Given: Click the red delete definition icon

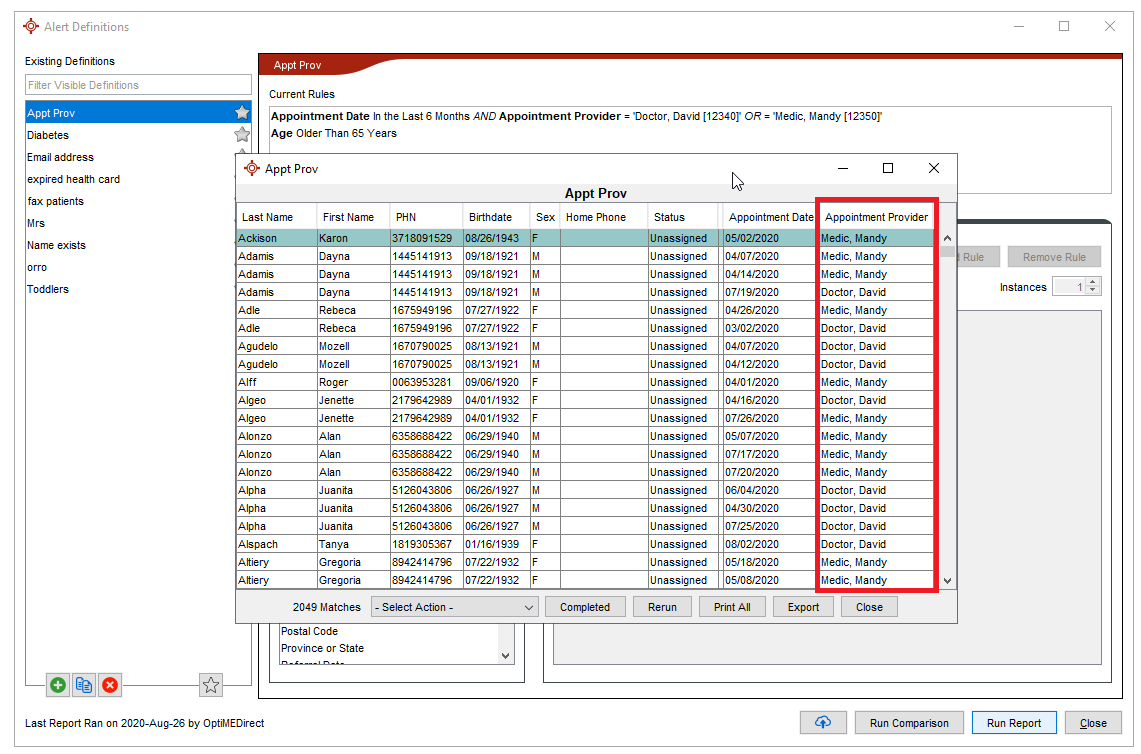Looking at the screenshot, I should (110, 685).
